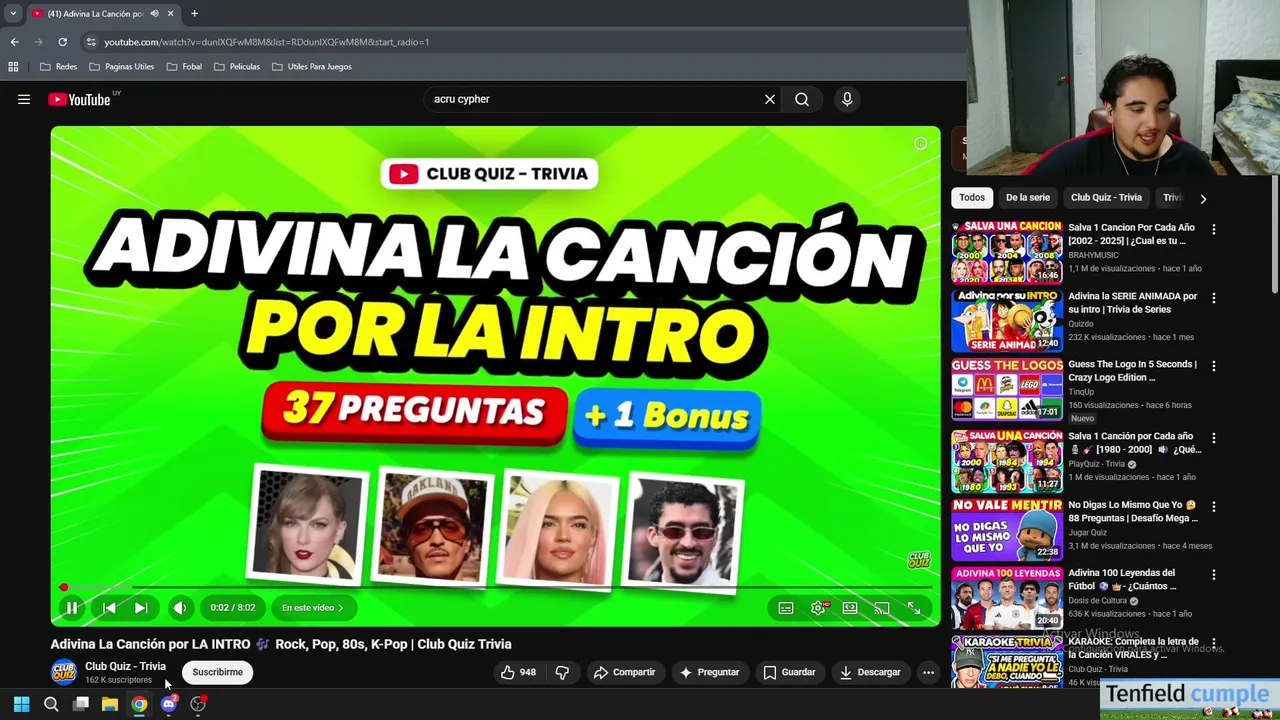The height and width of the screenshot is (720, 1280).
Task: Open the Chrome apps grid shortcut
Action: click(13, 67)
